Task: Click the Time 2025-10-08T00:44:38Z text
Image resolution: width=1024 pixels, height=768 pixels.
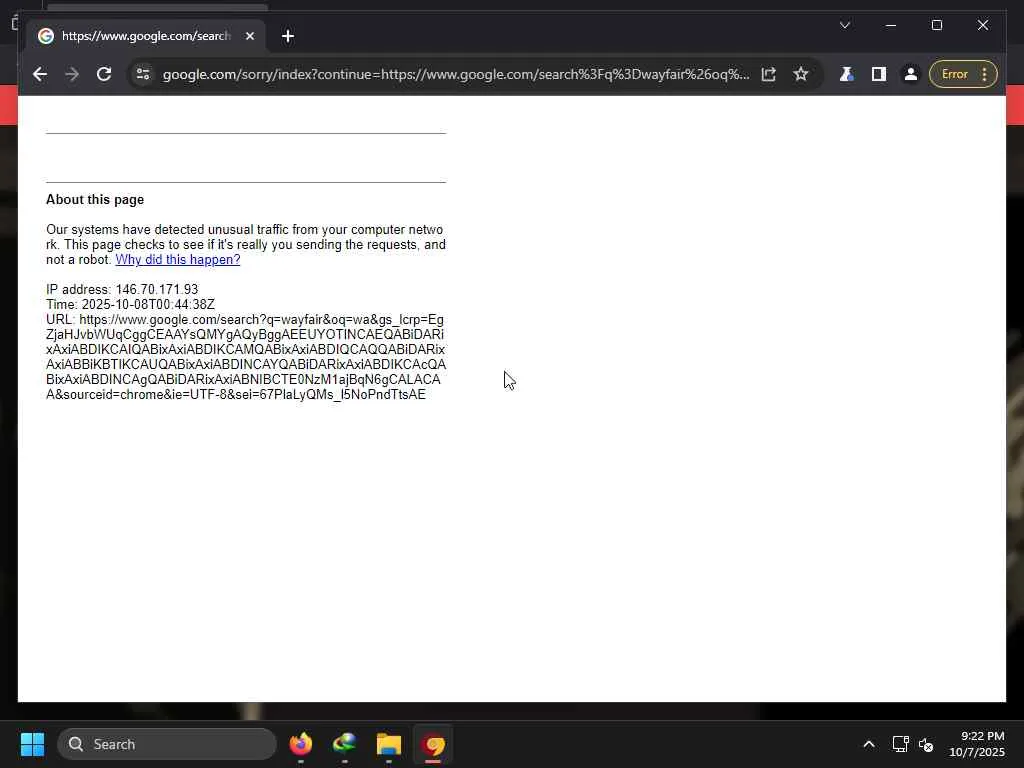Action: [x=131, y=304]
